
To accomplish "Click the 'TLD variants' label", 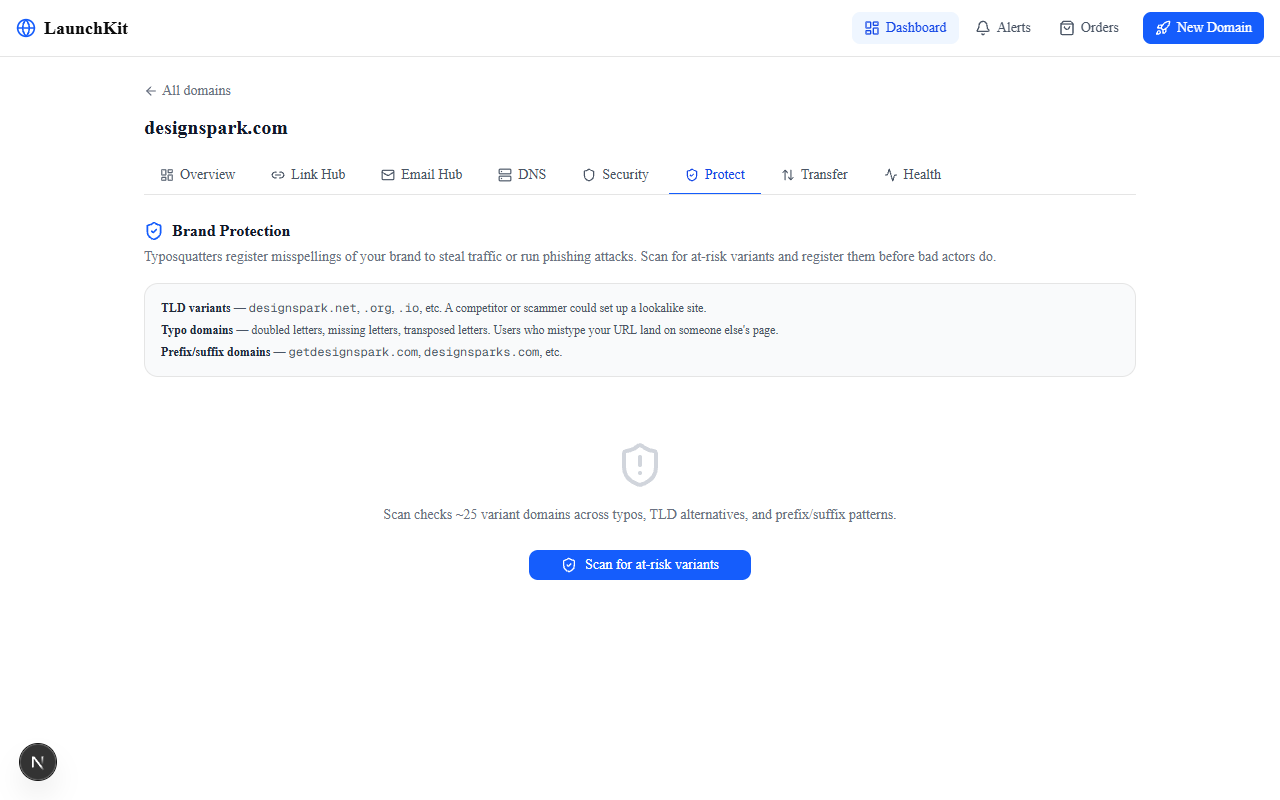I will (195, 308).
